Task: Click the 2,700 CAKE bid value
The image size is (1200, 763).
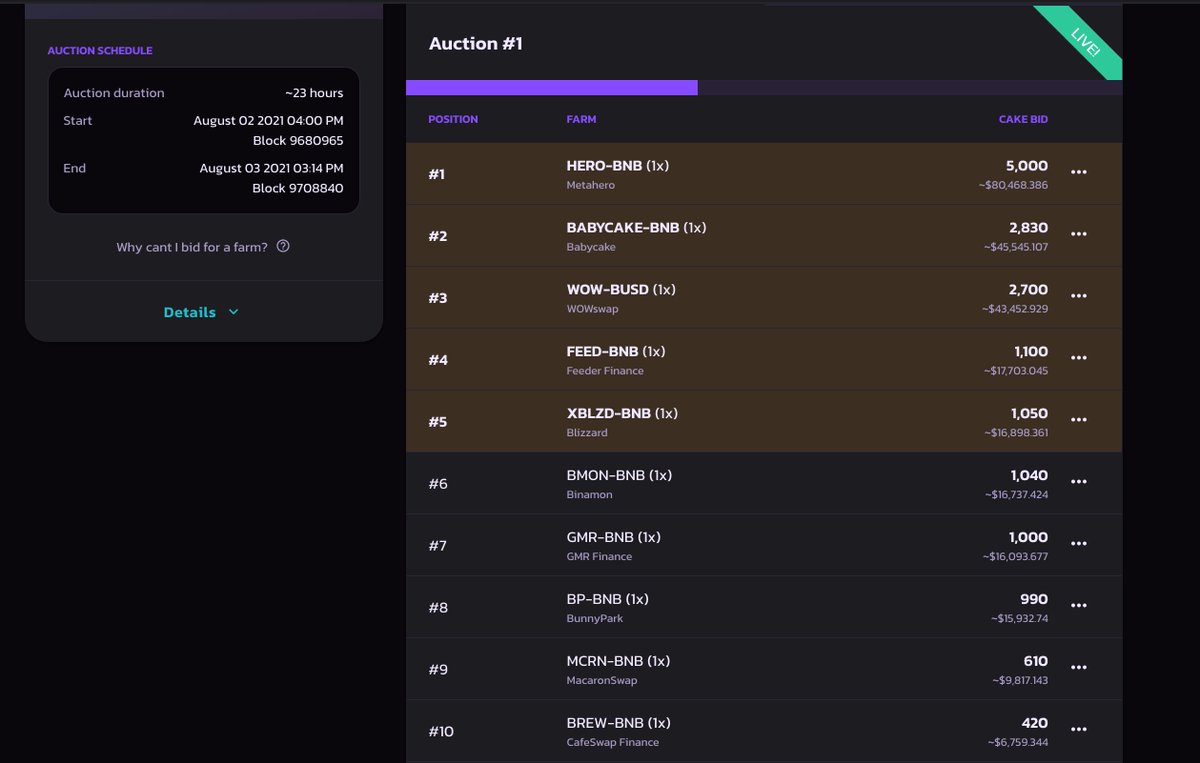Action: [x=1028, y=290]
